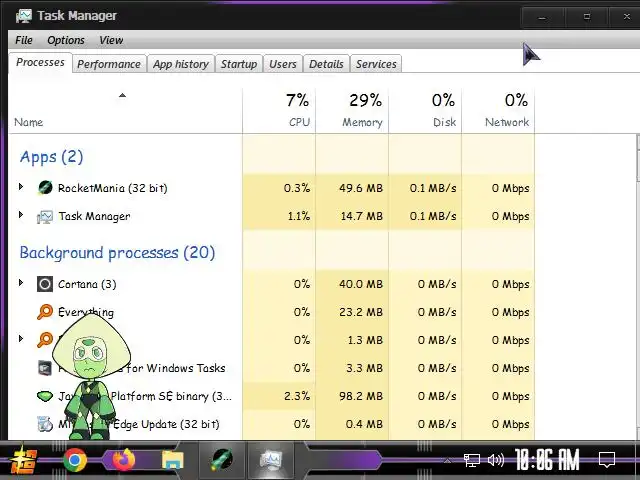640x480 pixels.
Task: Click the Apps (2) group heading
Action: click(x=51, y=157)
